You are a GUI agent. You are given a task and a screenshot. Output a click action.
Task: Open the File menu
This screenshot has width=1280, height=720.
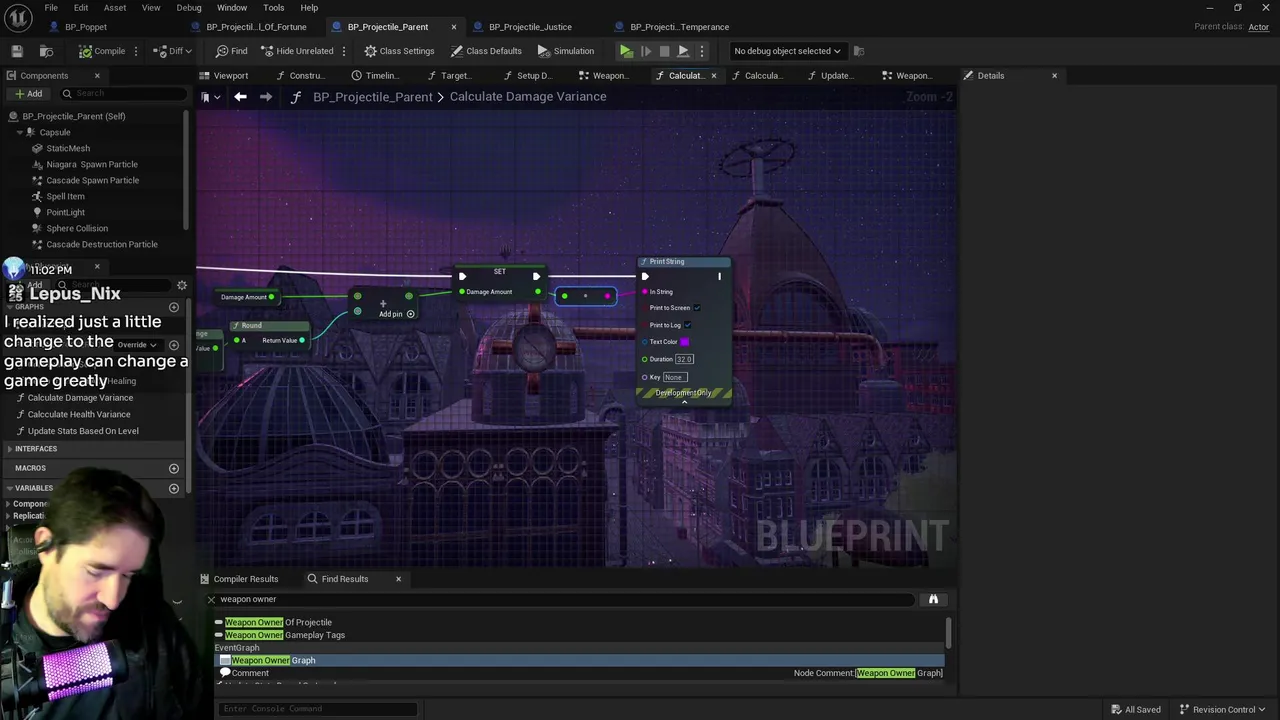(51, 8)
